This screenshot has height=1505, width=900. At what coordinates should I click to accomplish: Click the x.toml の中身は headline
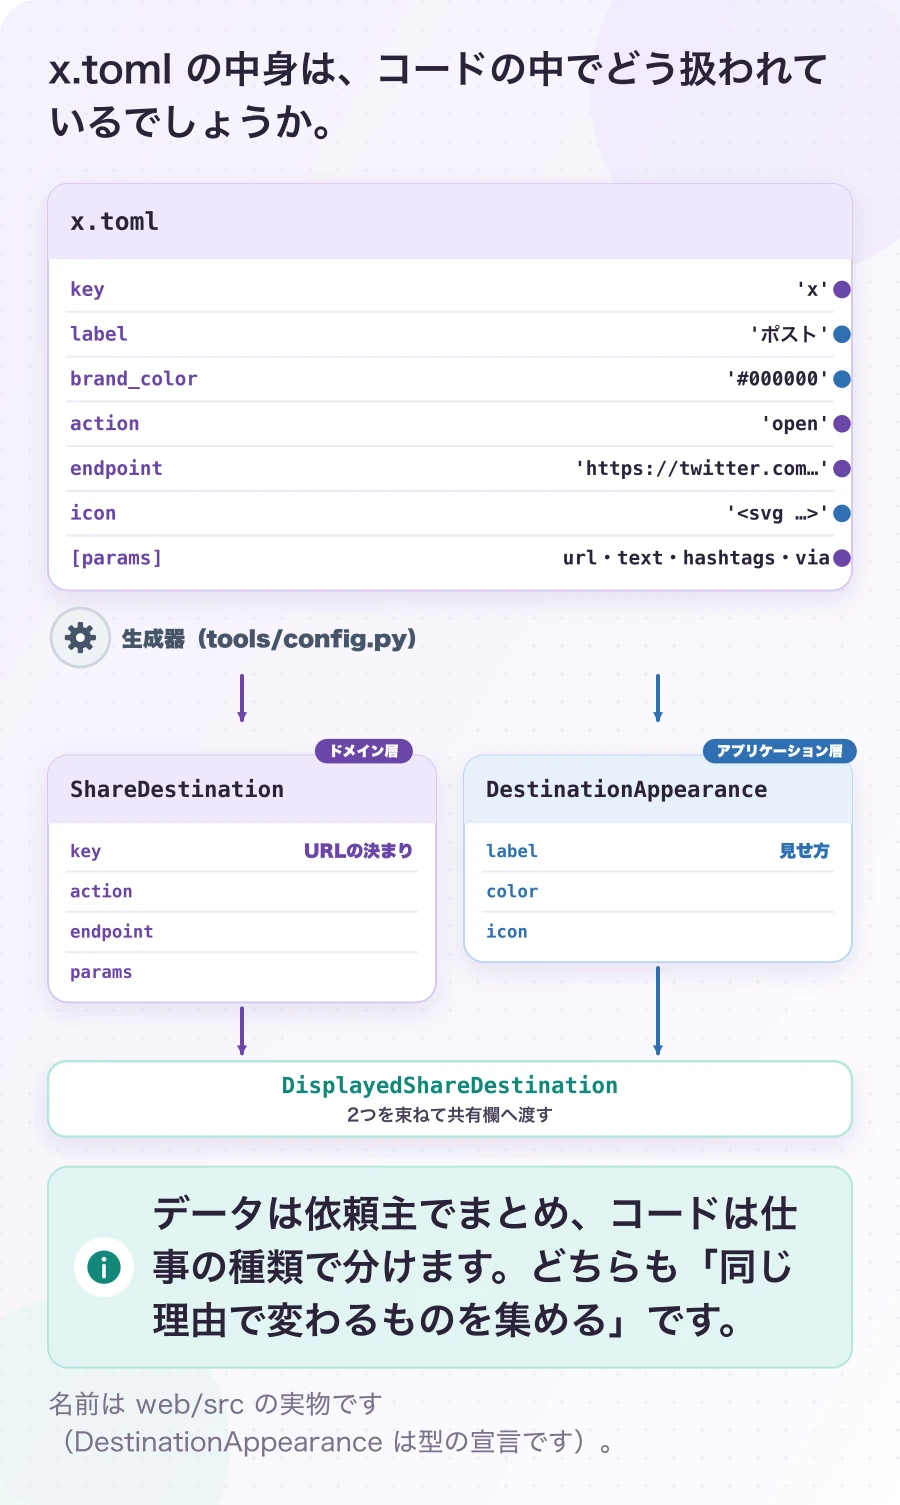[x=439, y=96]
